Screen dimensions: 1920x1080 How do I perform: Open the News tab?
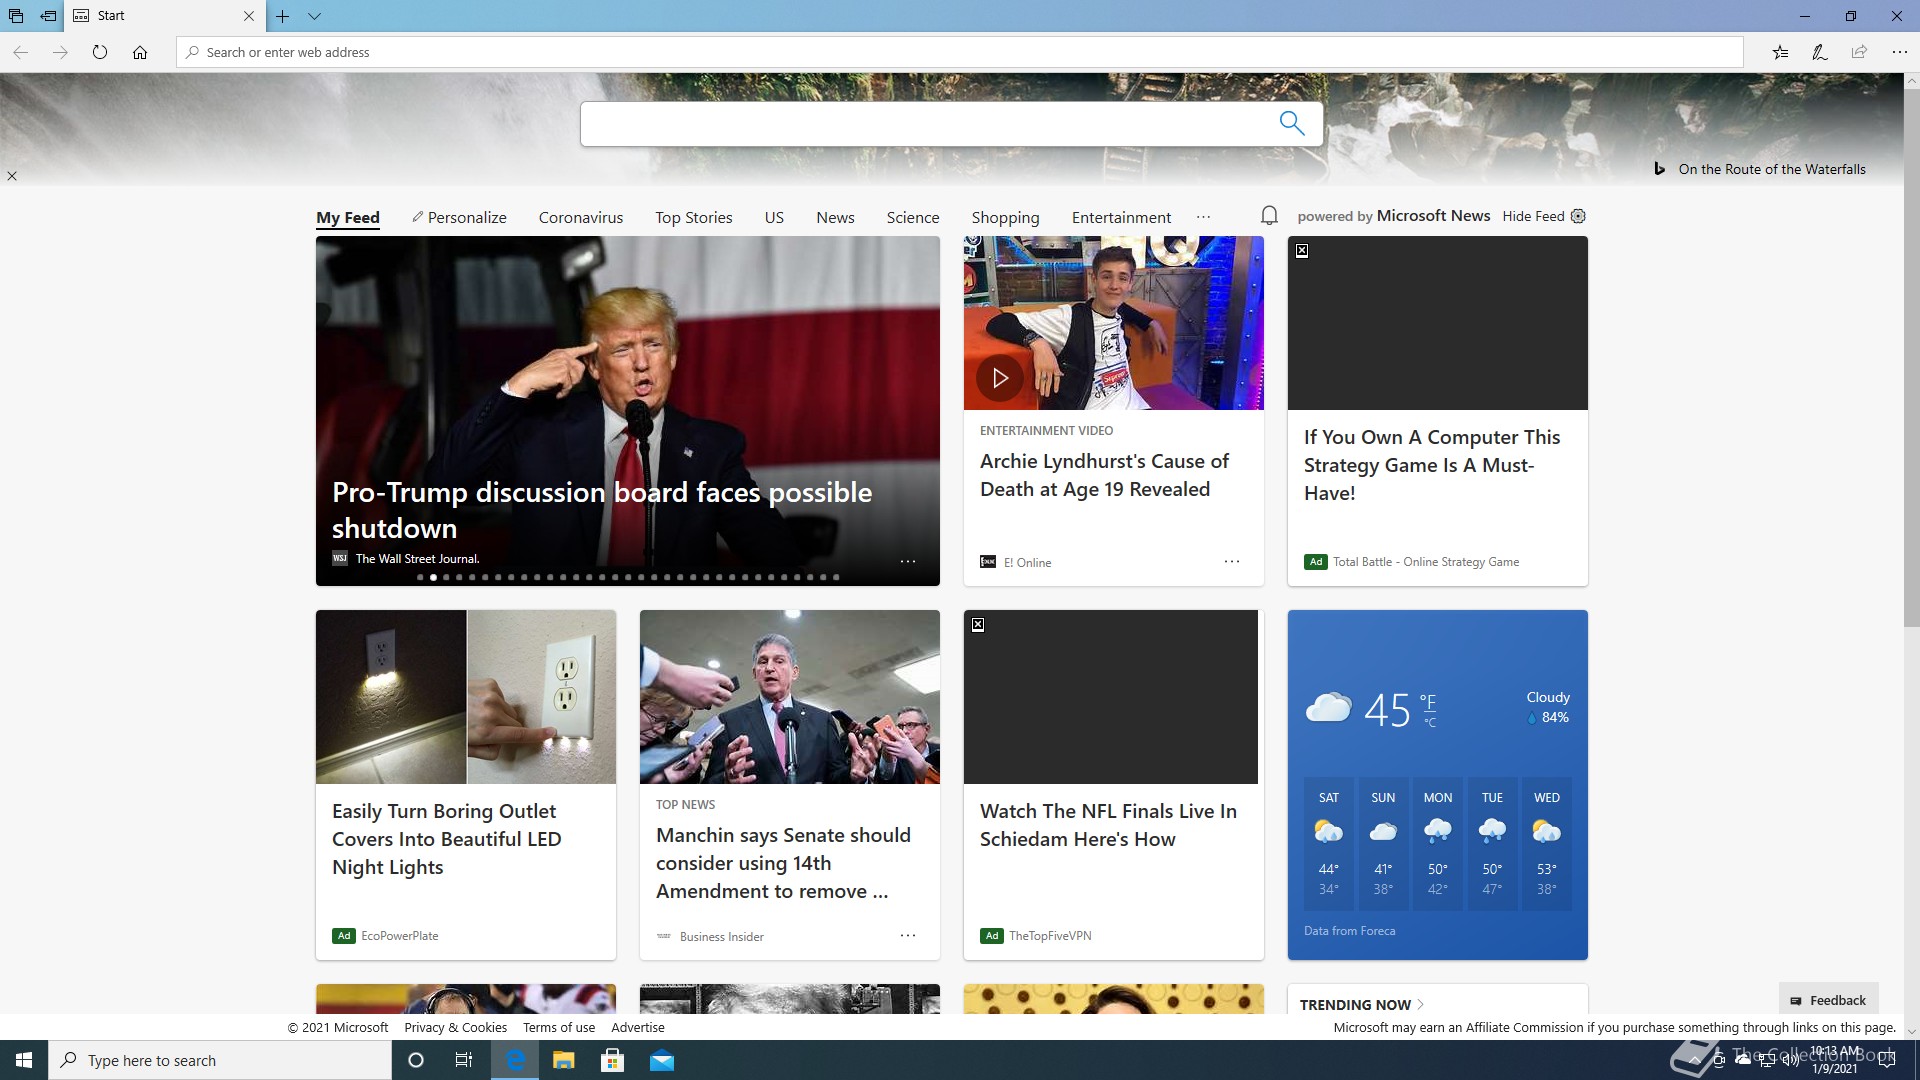click(x=835, y=217)
